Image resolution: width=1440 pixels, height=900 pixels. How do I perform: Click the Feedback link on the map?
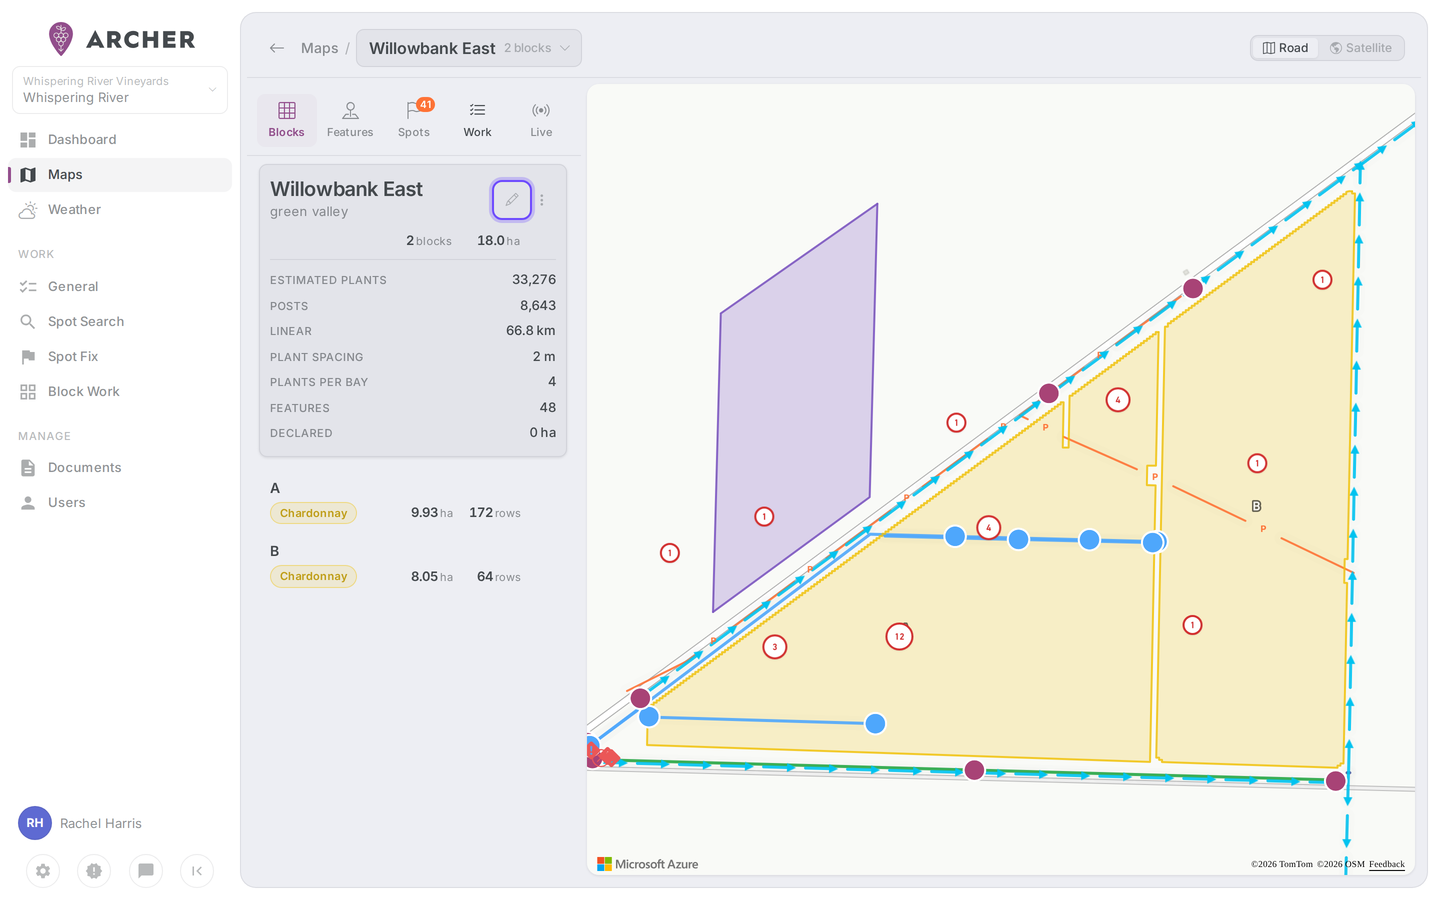[x=1387, y=864]
